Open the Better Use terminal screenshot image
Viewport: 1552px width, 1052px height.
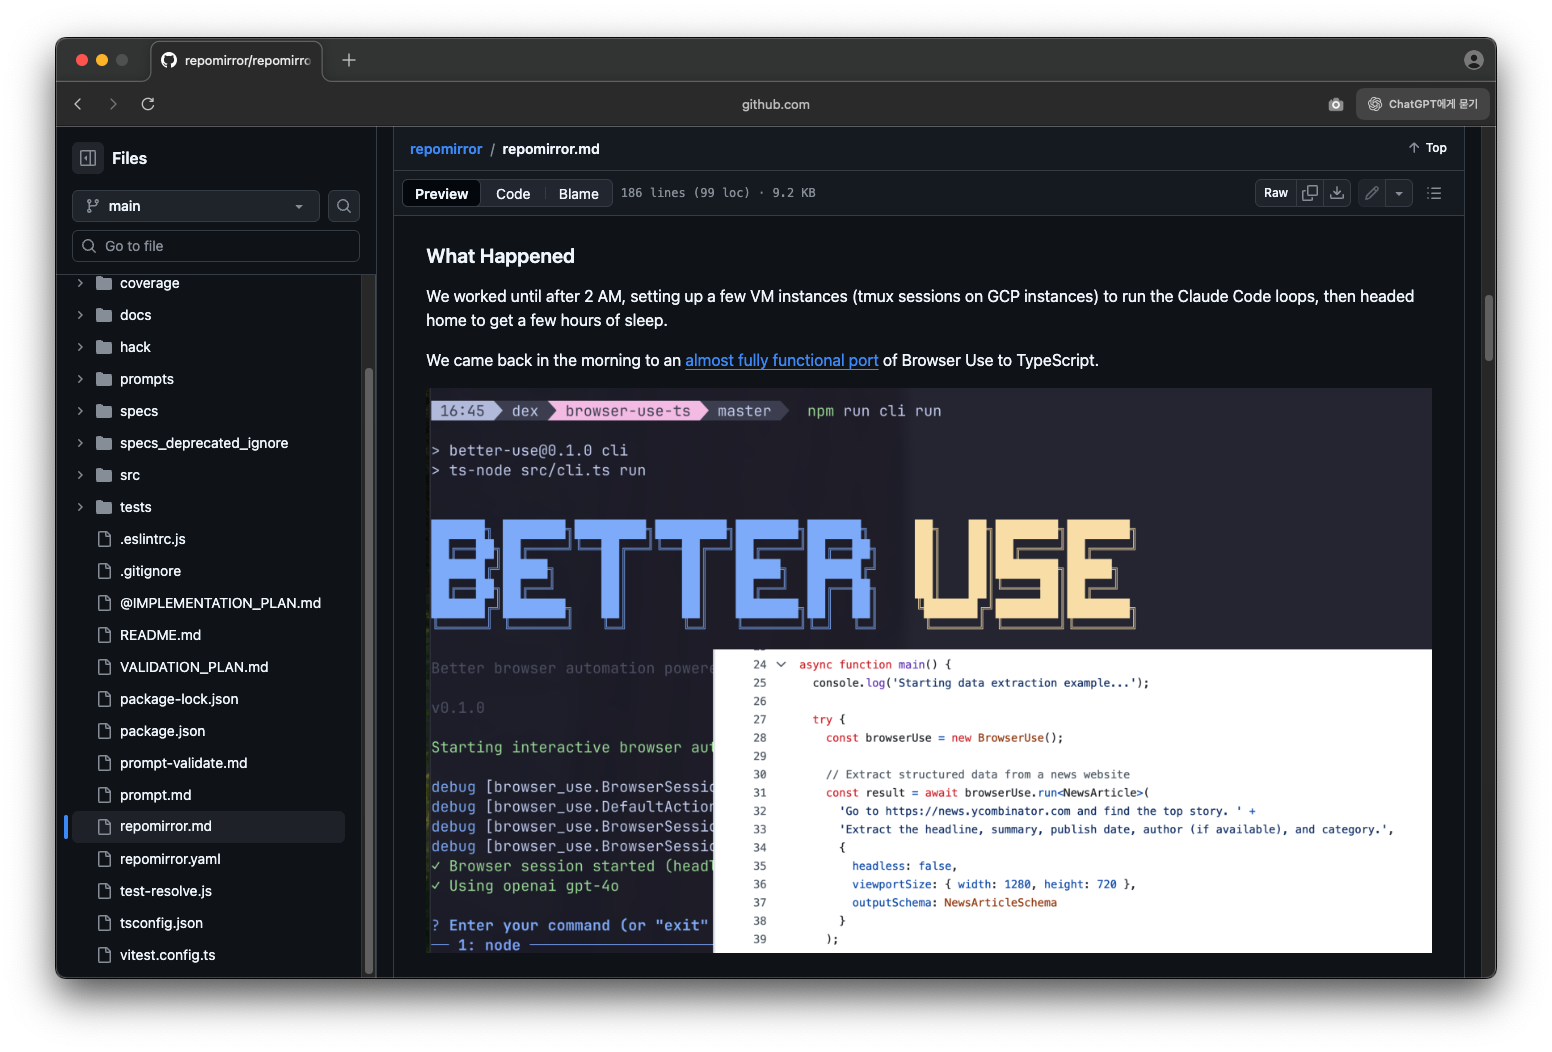(x=930, y=671)
